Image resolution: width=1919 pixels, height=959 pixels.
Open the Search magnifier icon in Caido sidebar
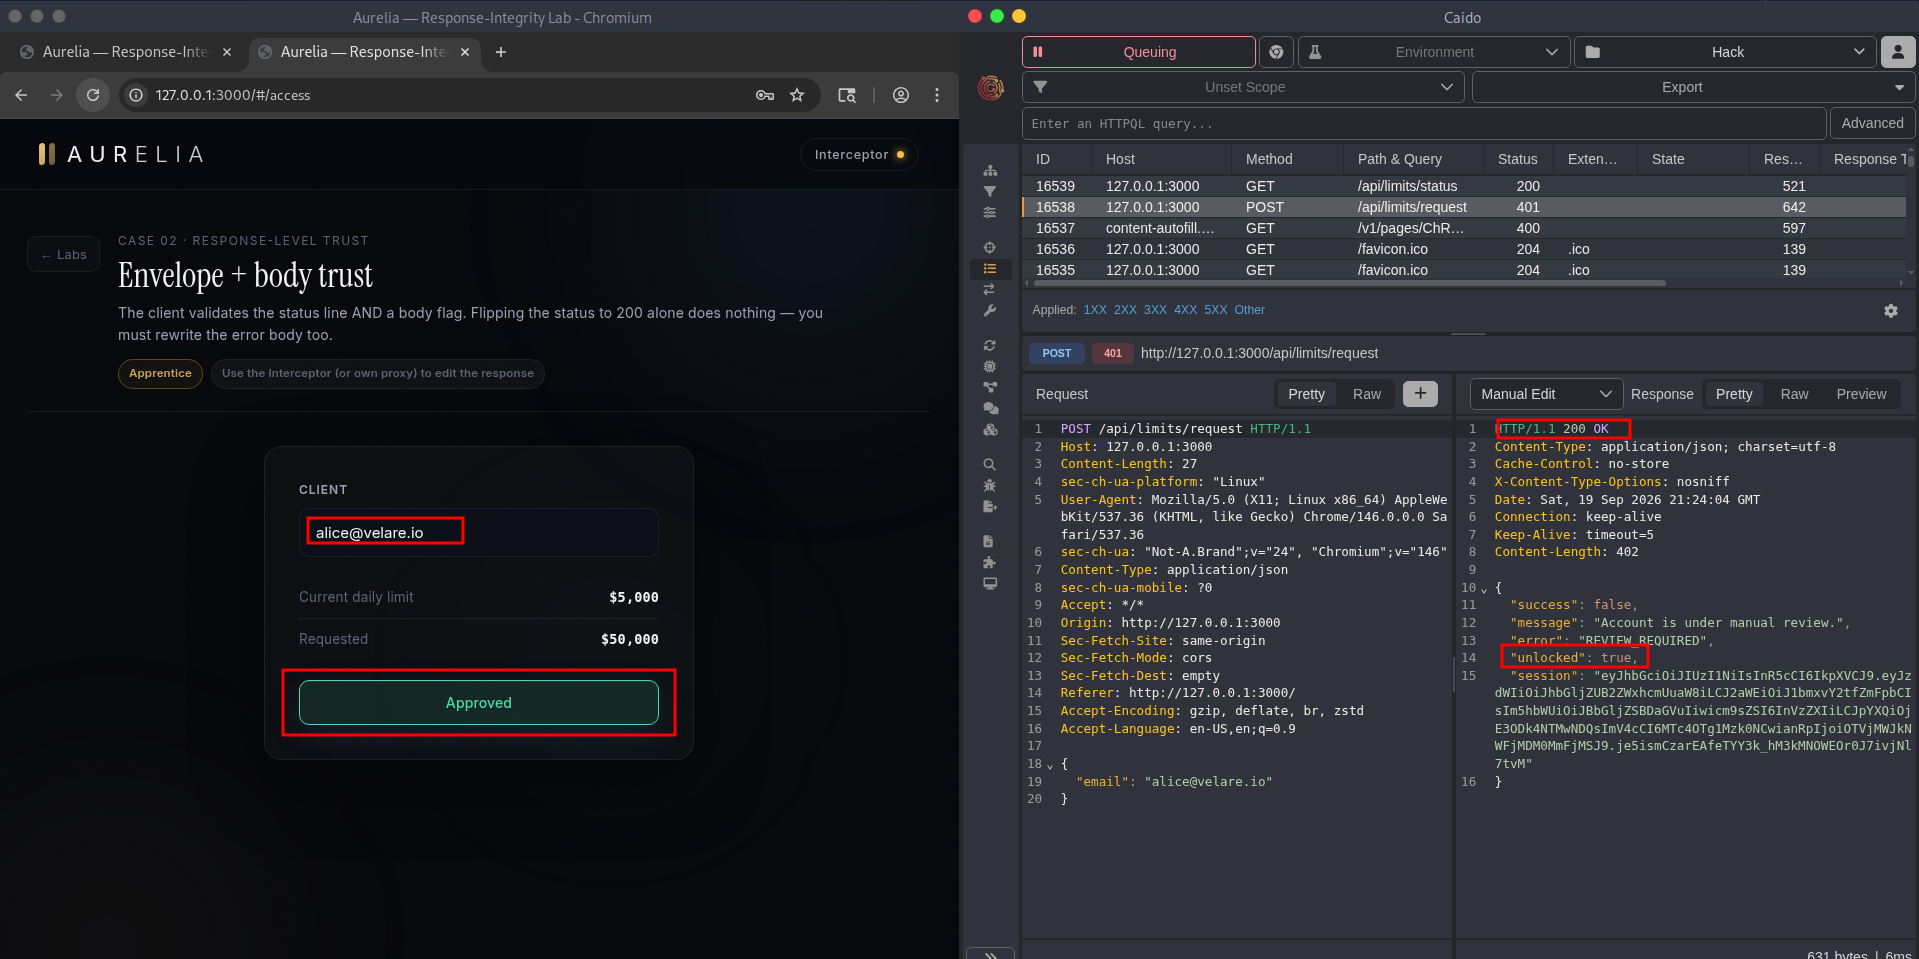tap(990, 464)
